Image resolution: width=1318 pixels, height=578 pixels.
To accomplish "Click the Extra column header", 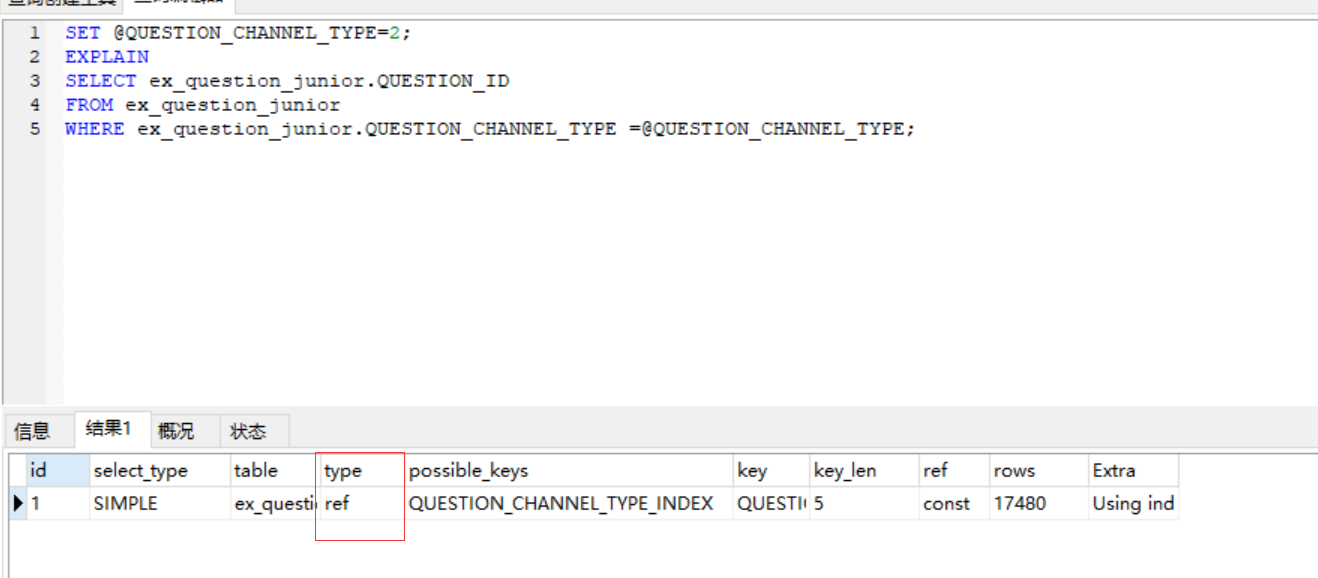I will point(1133,470).
